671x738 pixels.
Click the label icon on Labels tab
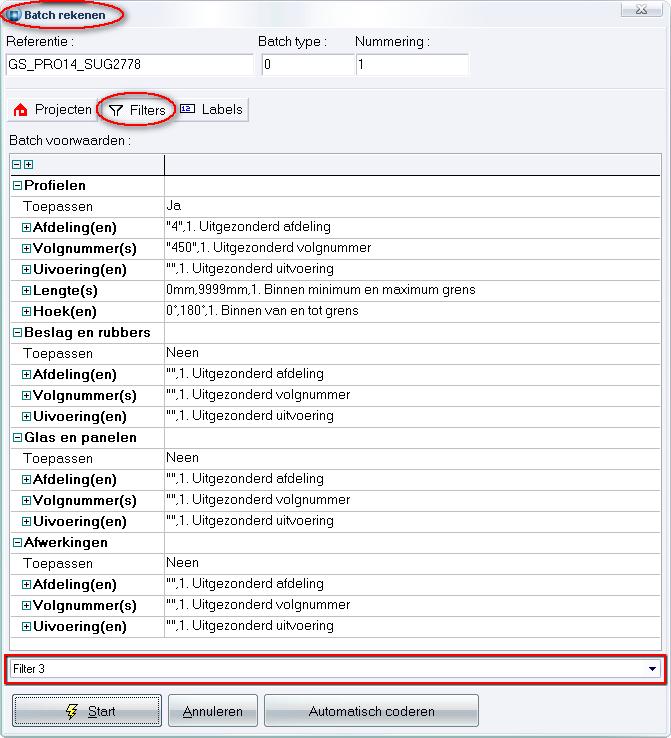pyautogui.click(x=187, y=109)
